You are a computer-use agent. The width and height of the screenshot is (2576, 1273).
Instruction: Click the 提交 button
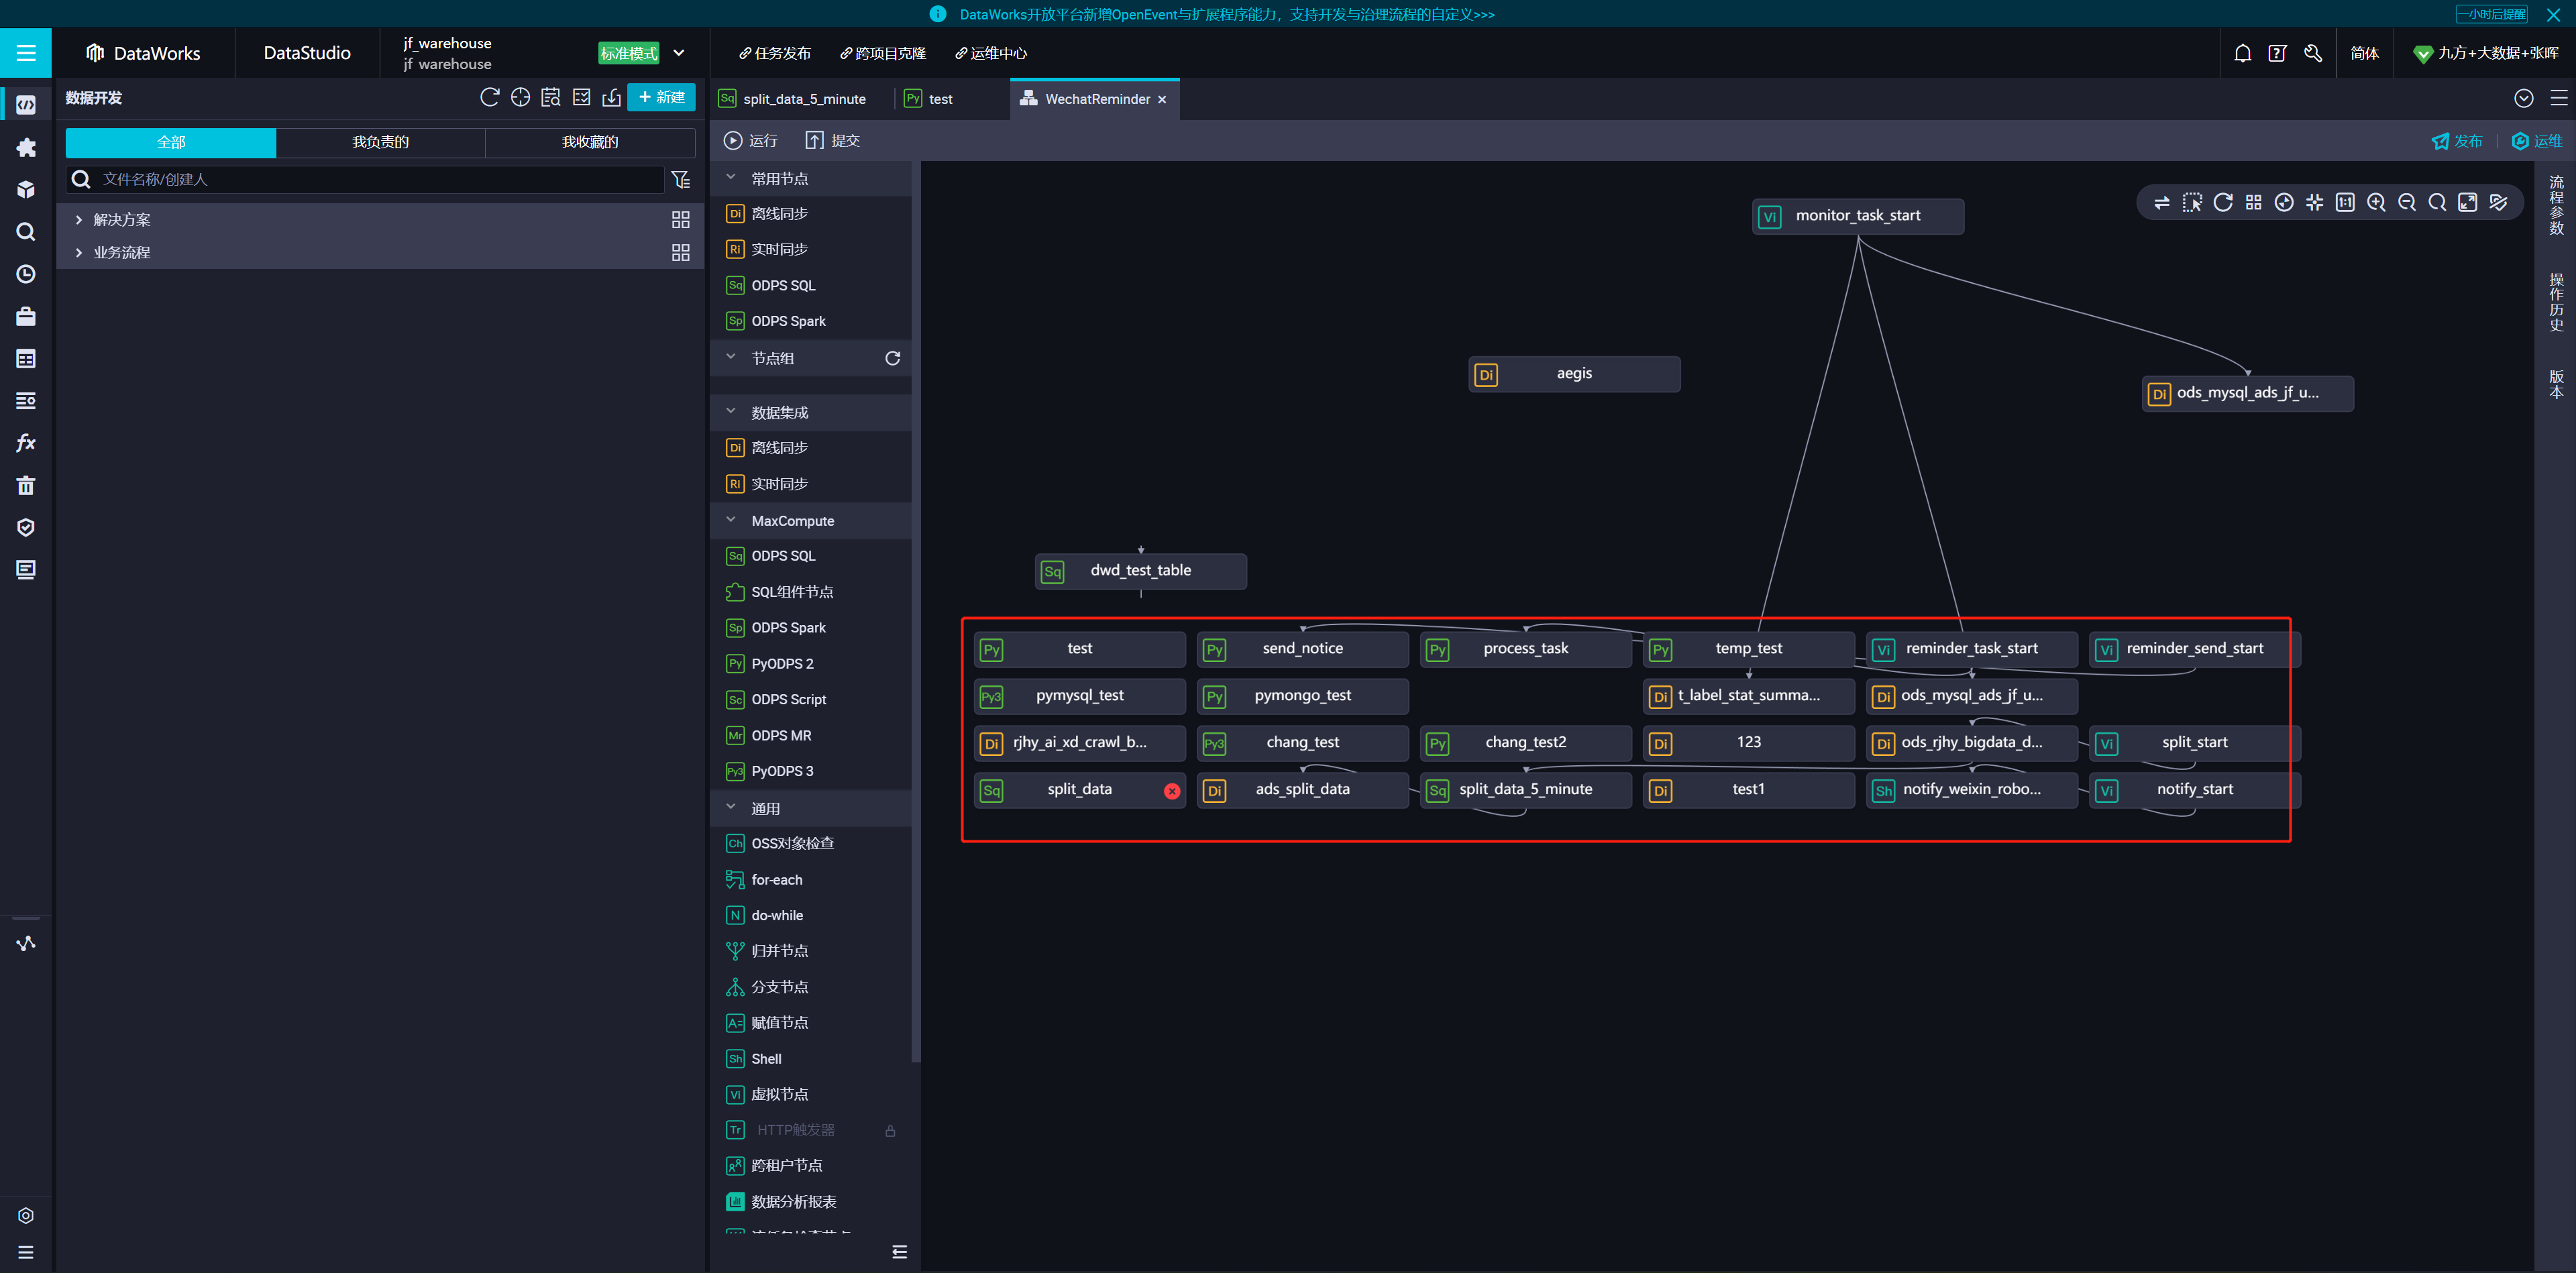[833, 141]
